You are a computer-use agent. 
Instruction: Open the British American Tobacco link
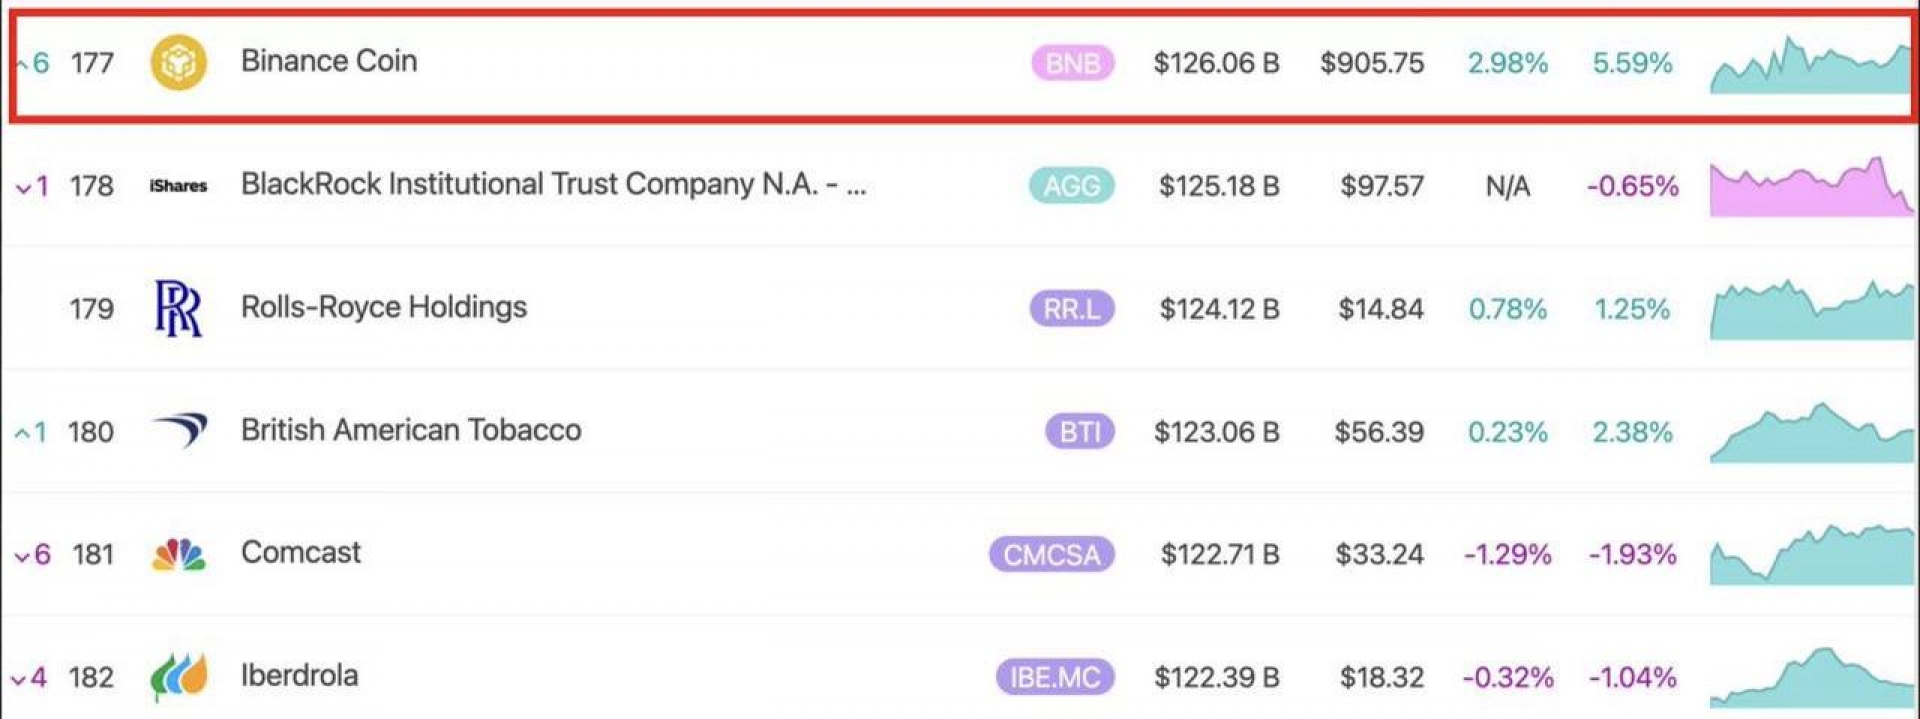(x=411, y=430)
